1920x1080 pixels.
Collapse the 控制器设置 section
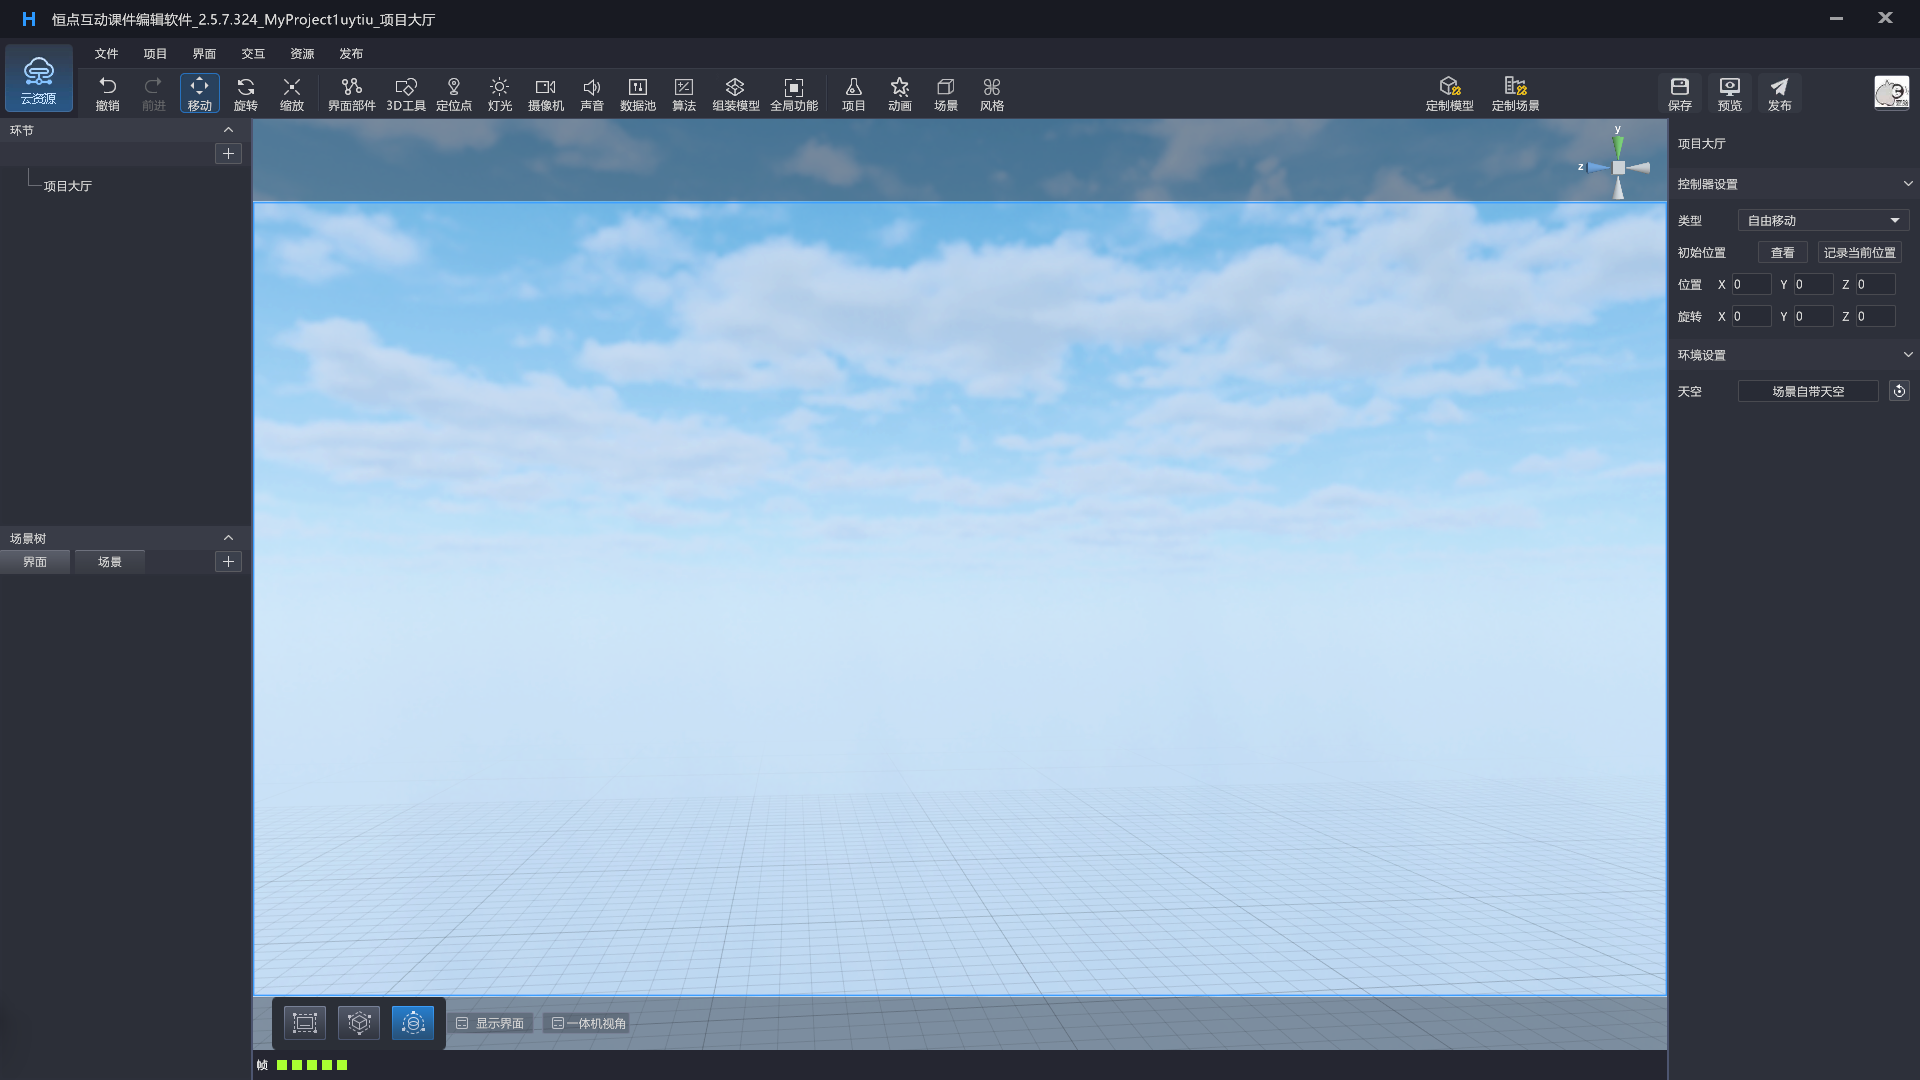tap(1907, 184)
